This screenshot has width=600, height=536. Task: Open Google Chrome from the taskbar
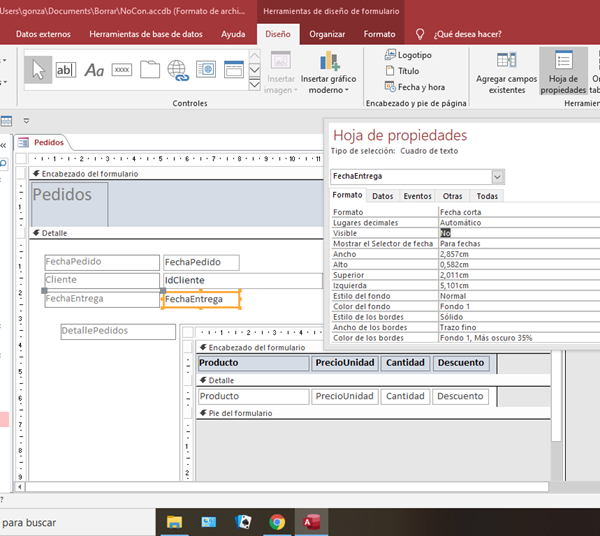[277, 521]
